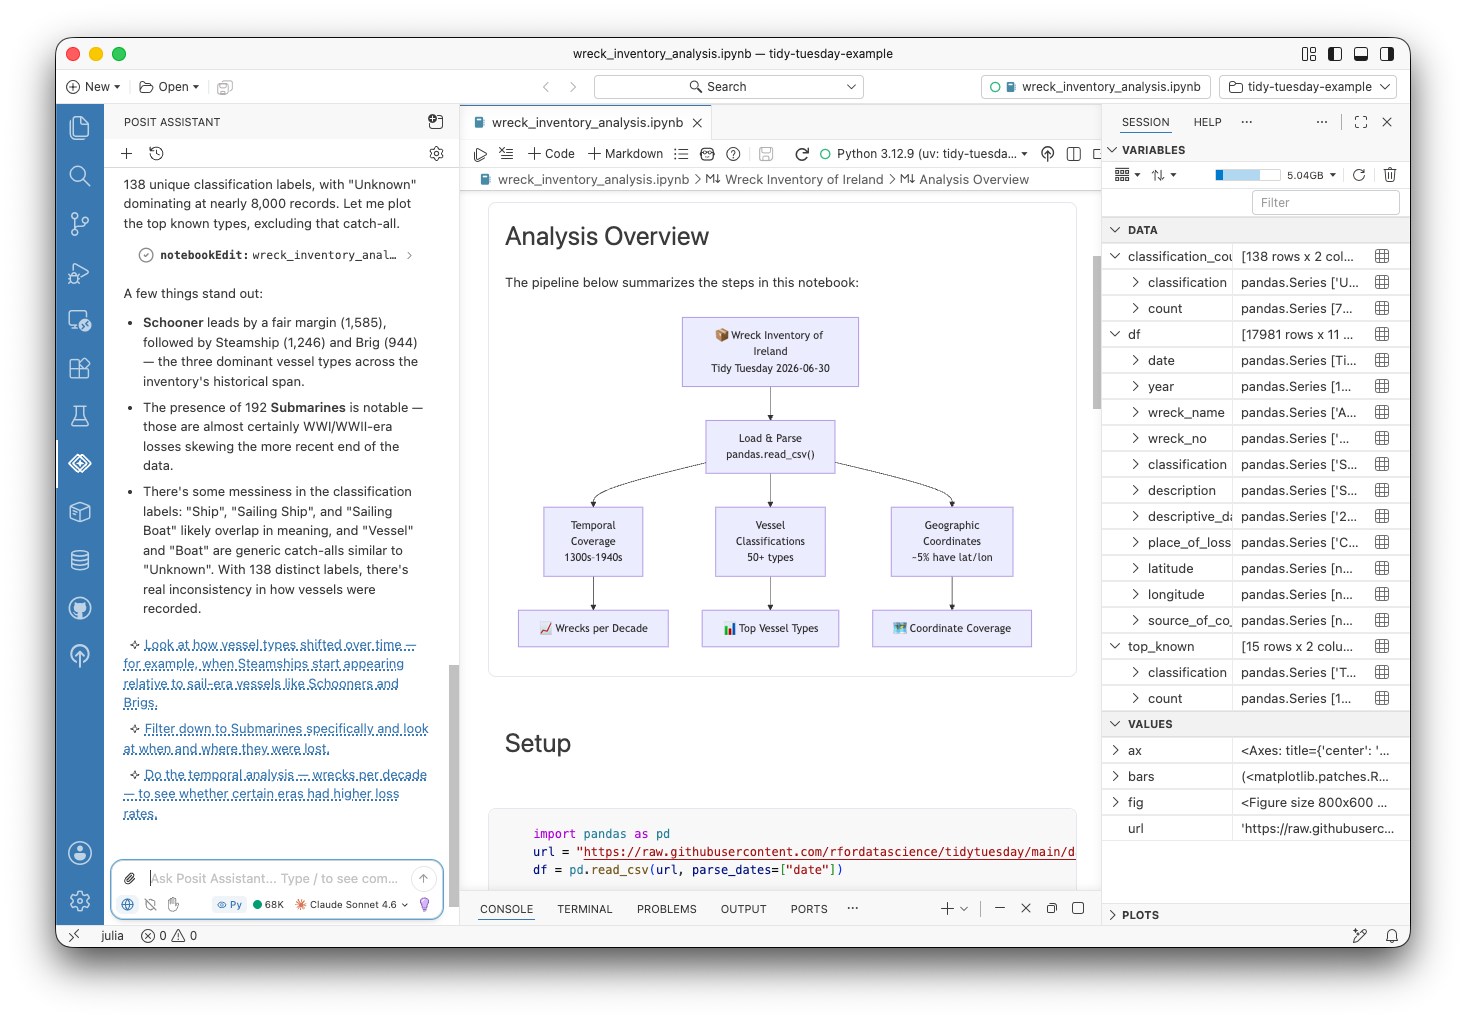
Task: Open the Explorer view in activity bar
Action: (80, 128)
